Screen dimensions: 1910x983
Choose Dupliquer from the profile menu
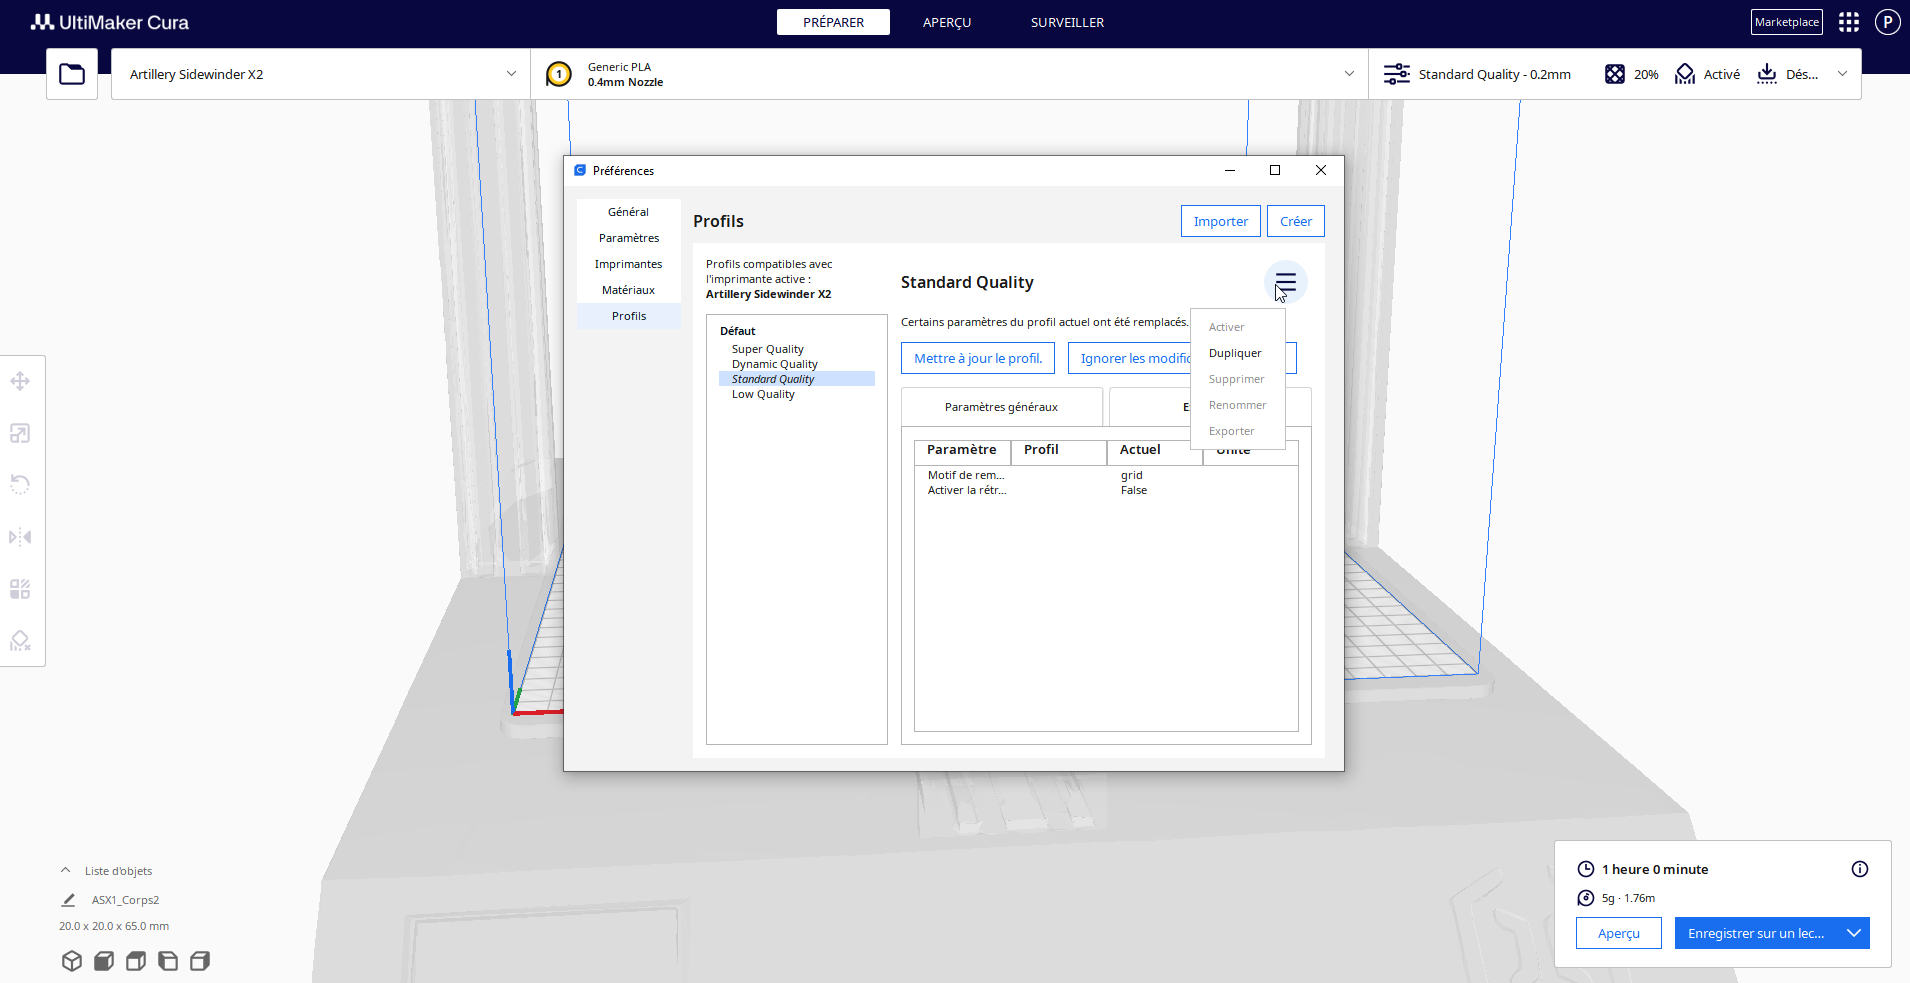coord(1237,353)
